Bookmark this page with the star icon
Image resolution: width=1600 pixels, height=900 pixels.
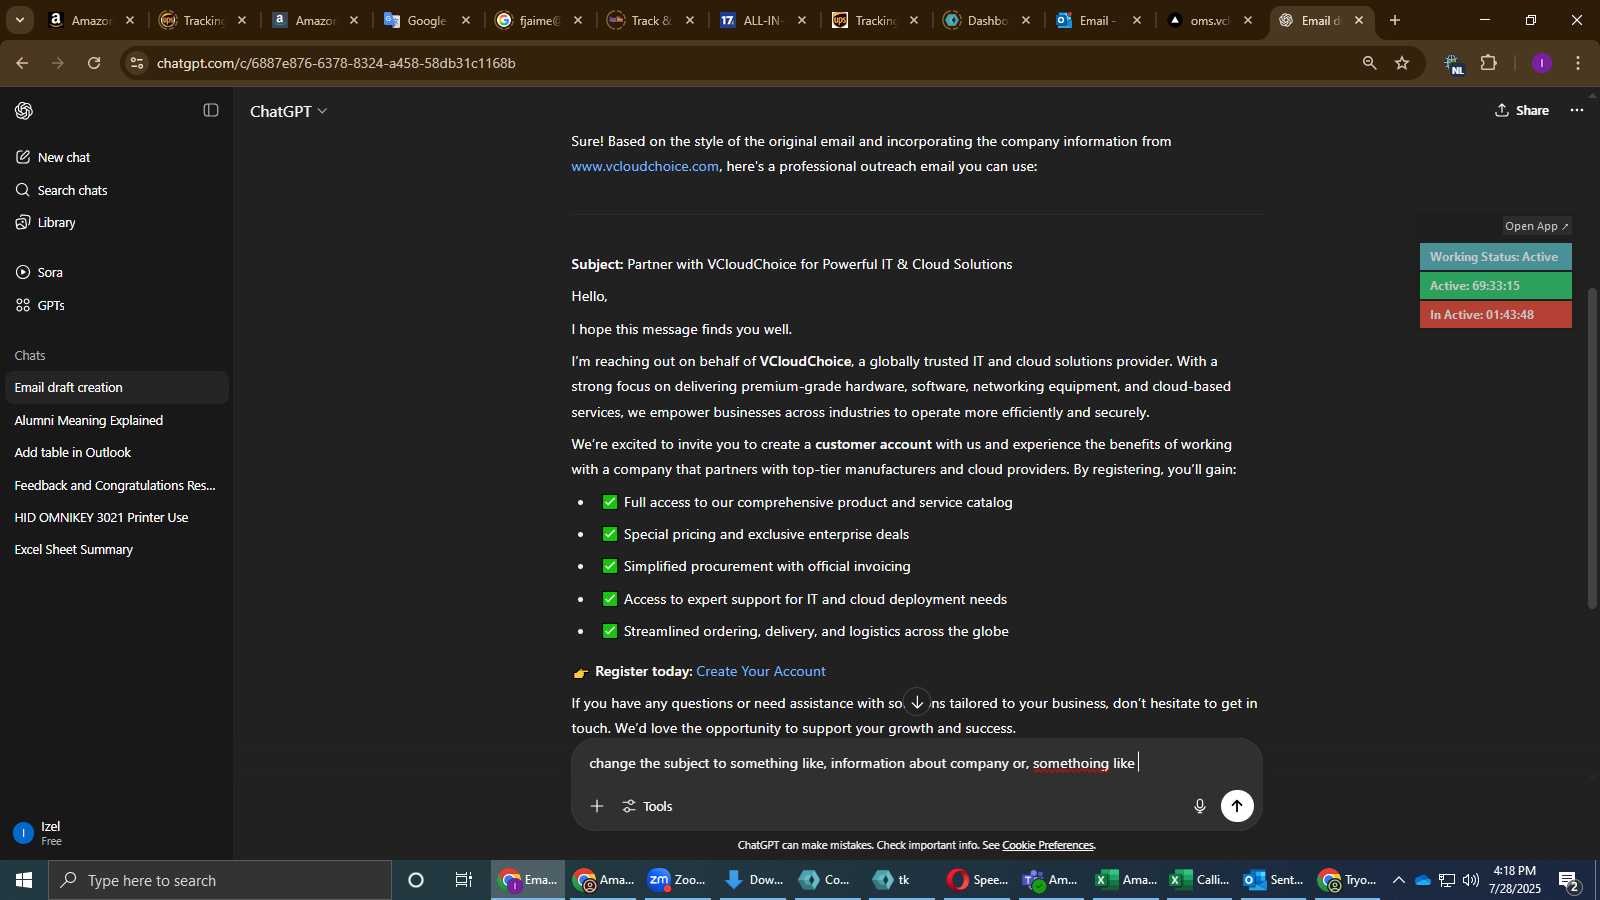1402,63
